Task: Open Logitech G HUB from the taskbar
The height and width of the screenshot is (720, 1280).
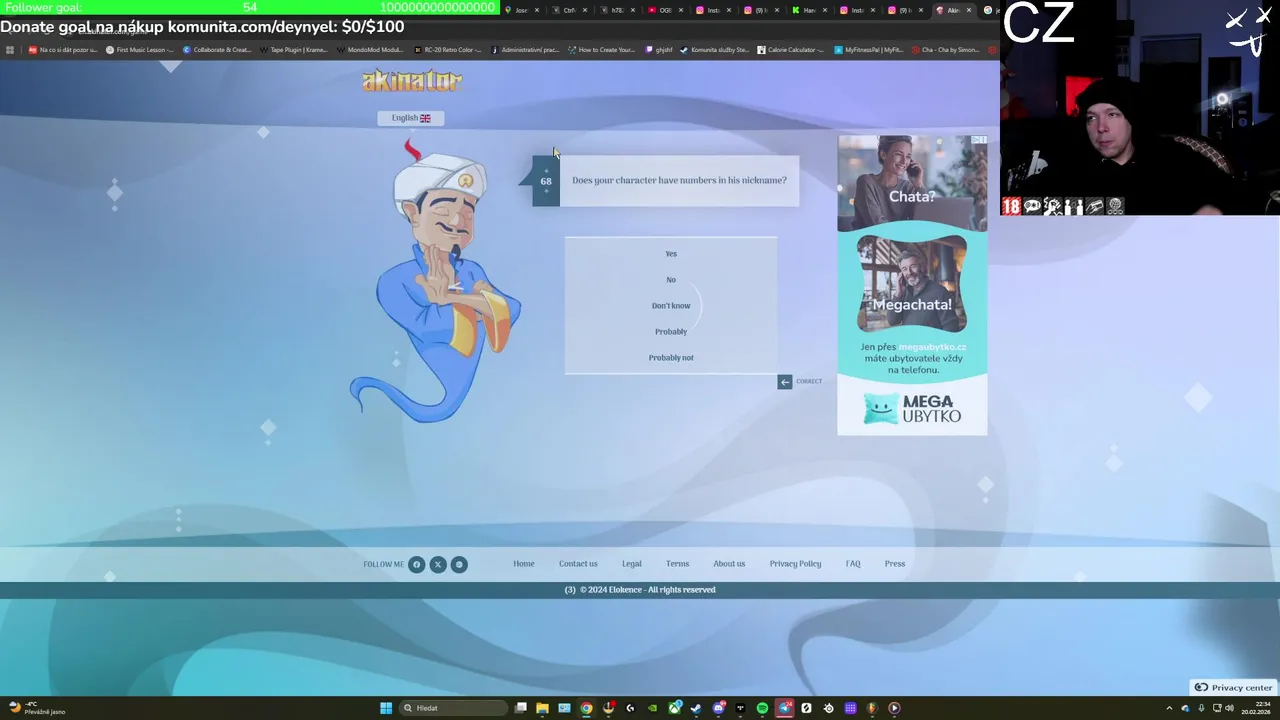Action: [630, 708]
